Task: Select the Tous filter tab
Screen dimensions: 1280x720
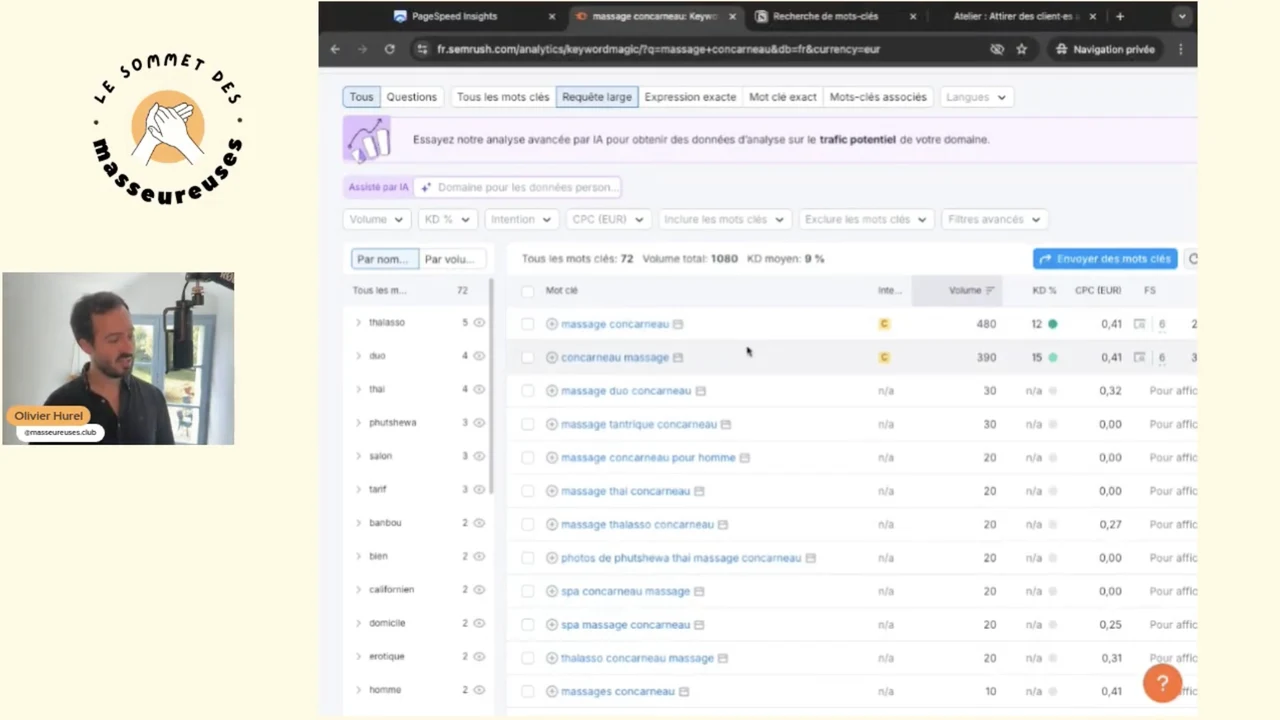Action: [x=361, y=97]
